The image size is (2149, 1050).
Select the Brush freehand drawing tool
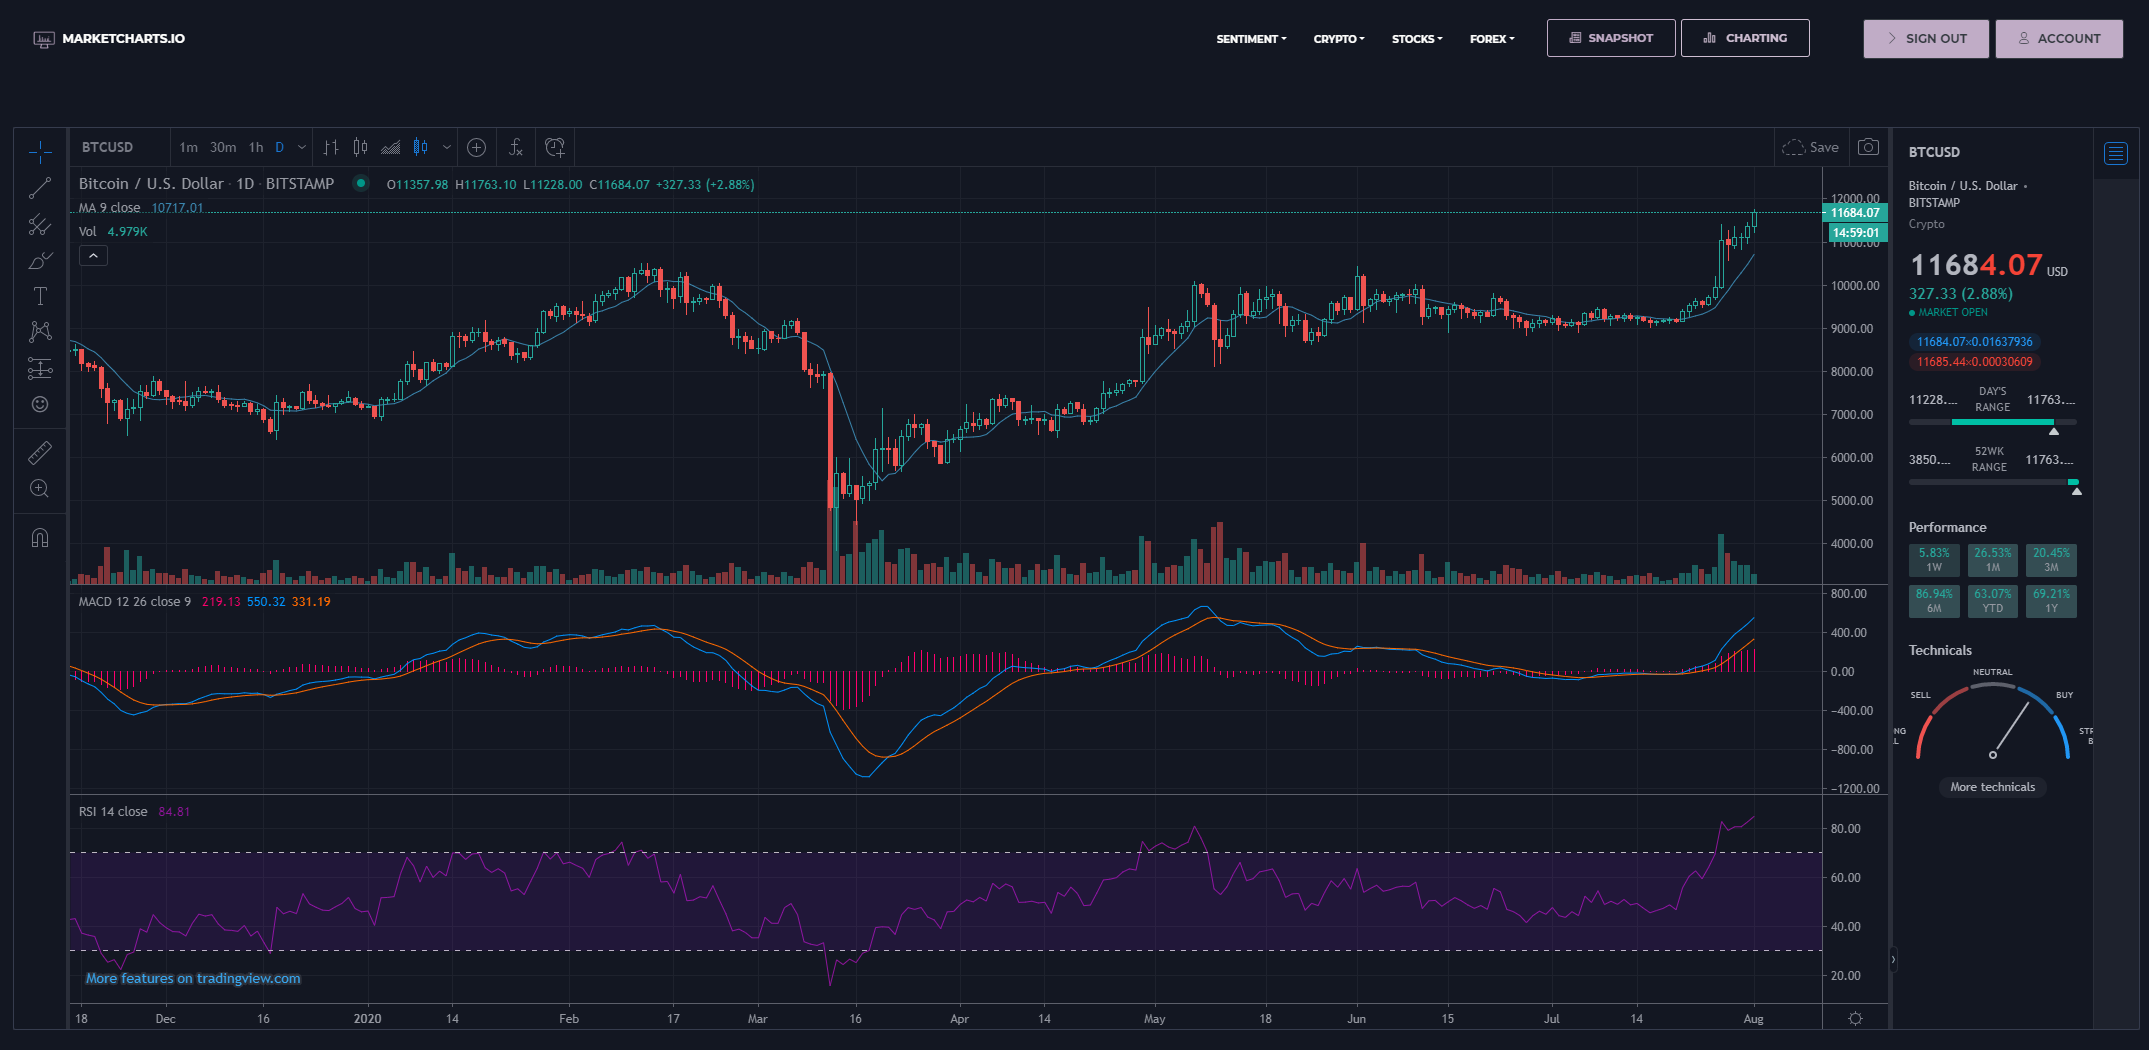(x=40, y=260)
